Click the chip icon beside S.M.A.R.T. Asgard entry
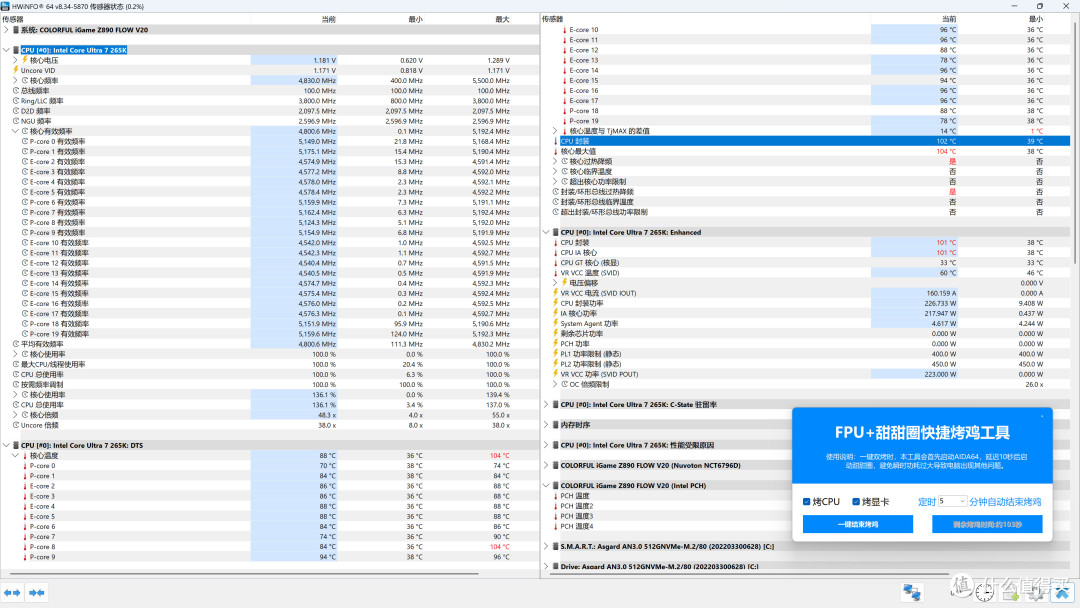The width and height of the screenshot is (1080, 608). 555,546
